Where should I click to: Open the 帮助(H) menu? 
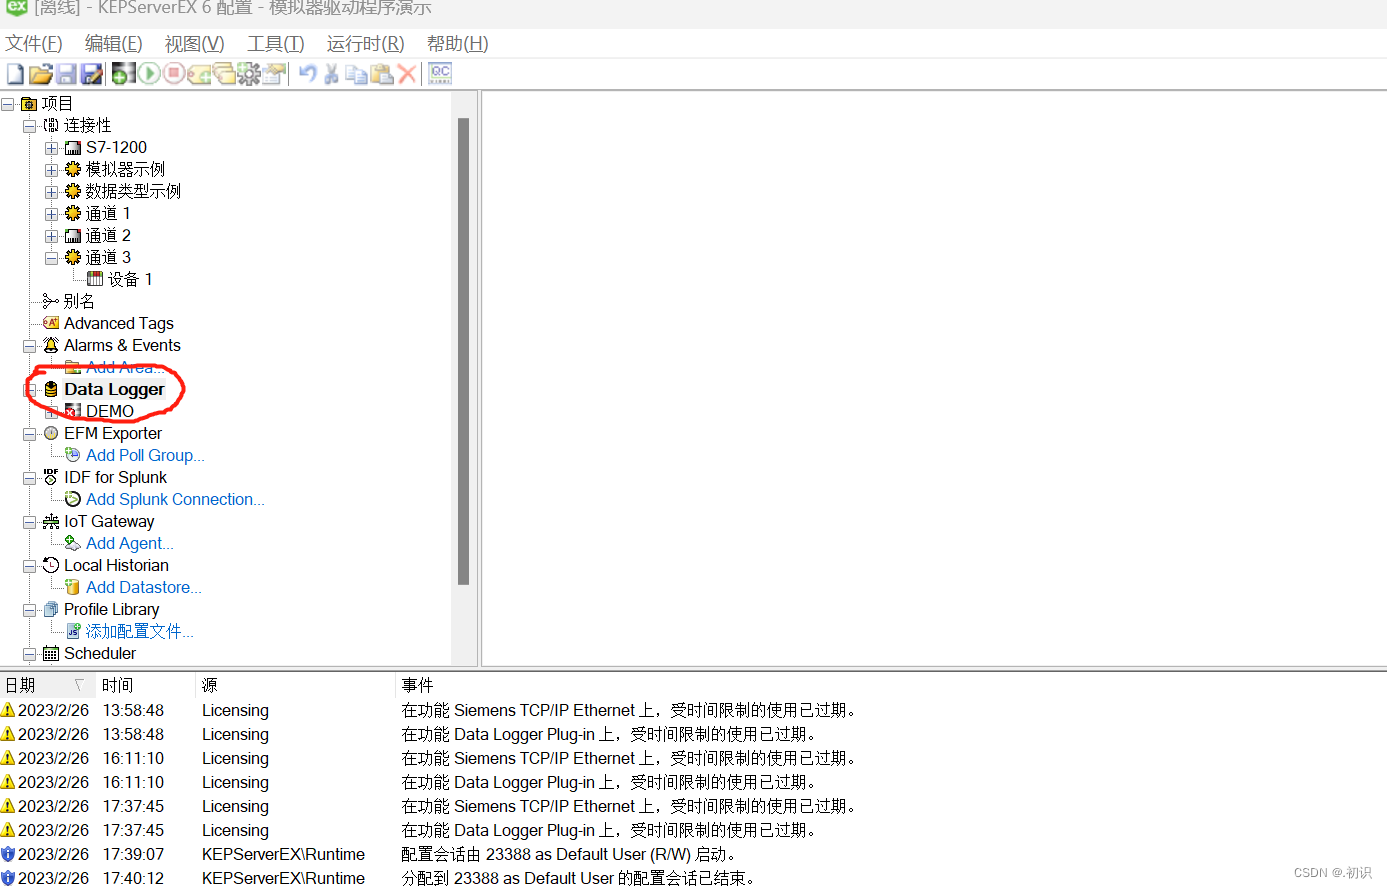coord(458,44)
